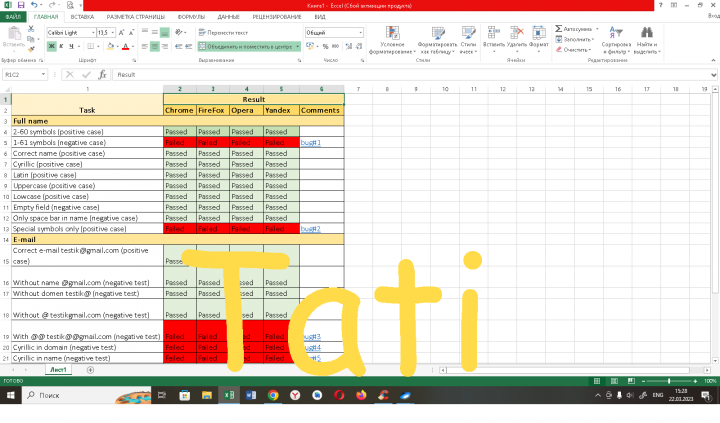Click Merge and Center (Объединить и поместить в центре)
720x423 pixels.
coord(246,46)
